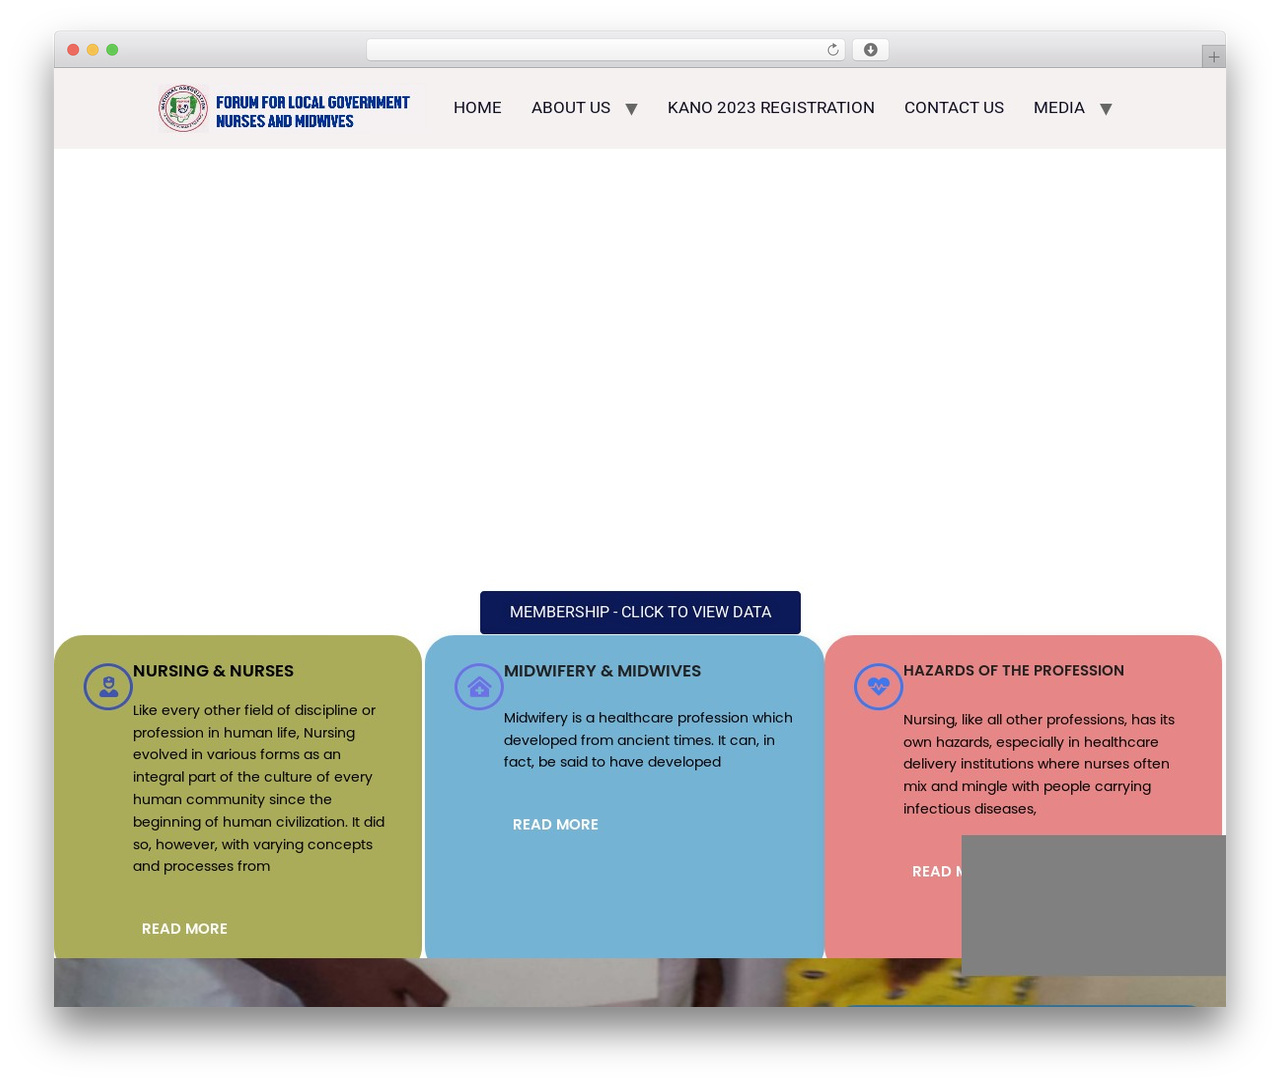1280x1084 pixels.
Task: Open Kano 2023 Registration page
Action: pos(771,108)
